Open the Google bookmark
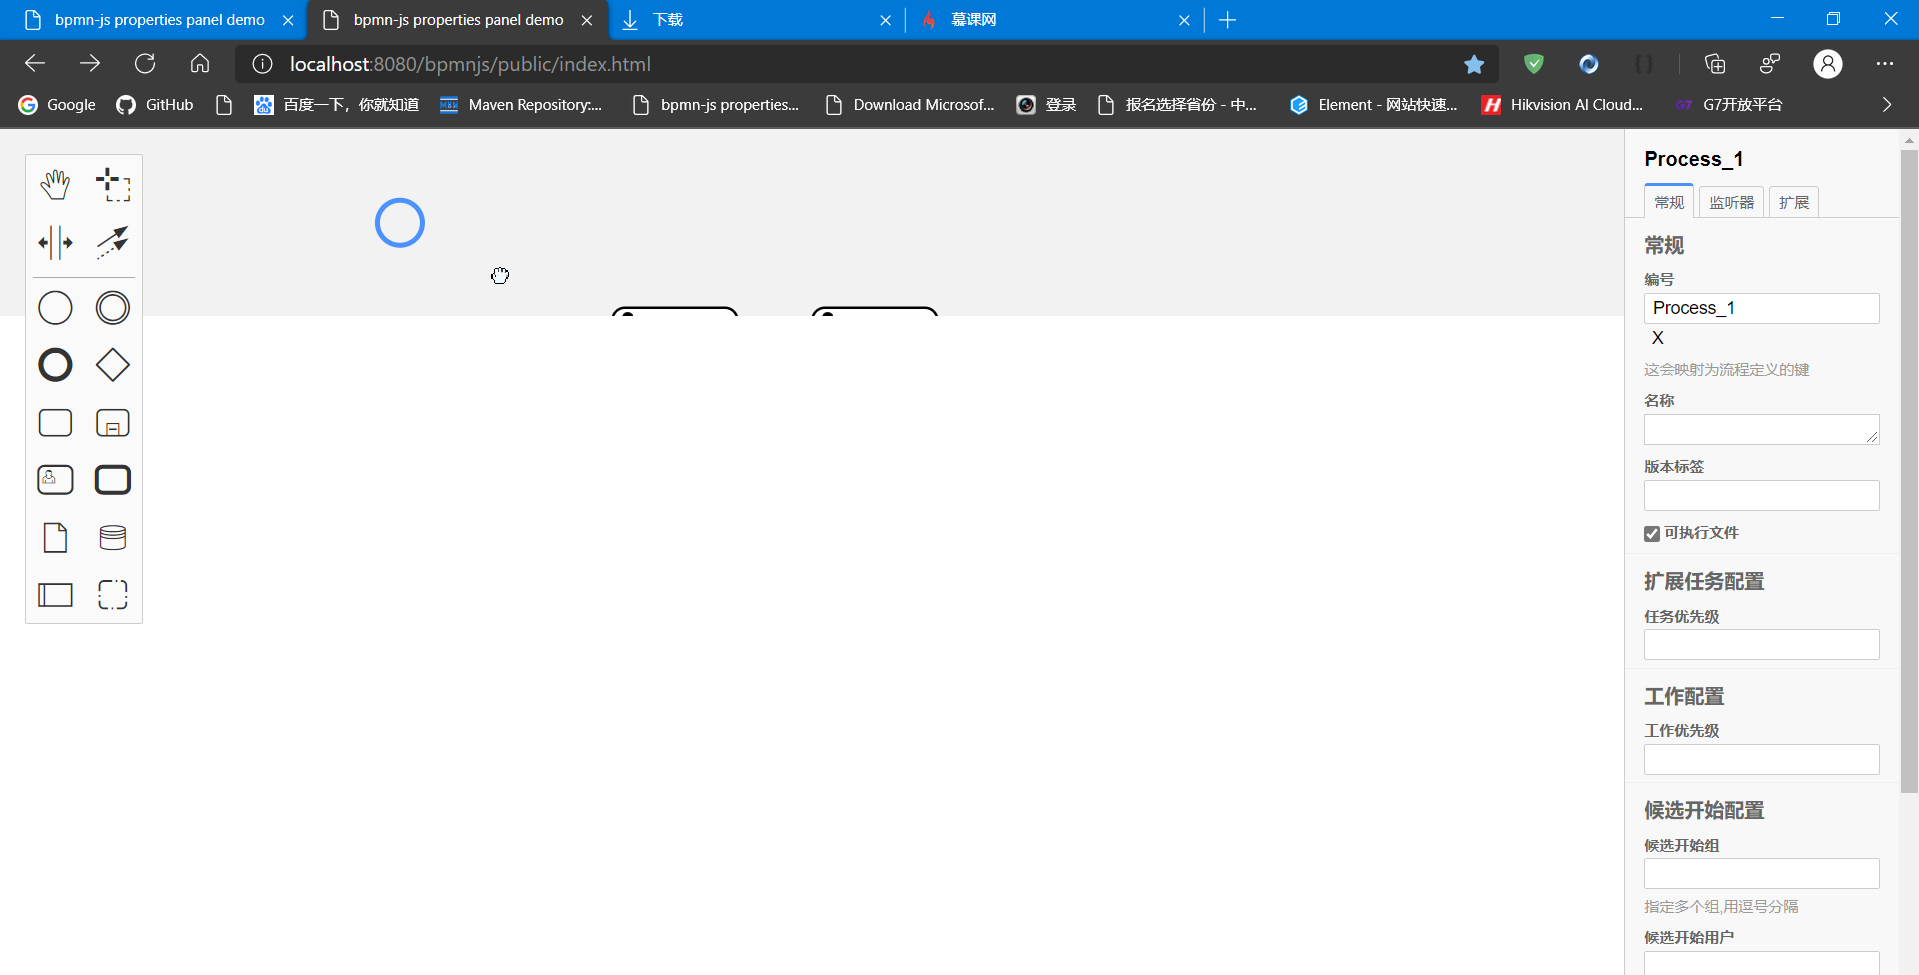The width and height of the screenshot is (1919, 975). click(x=57, y=105)
